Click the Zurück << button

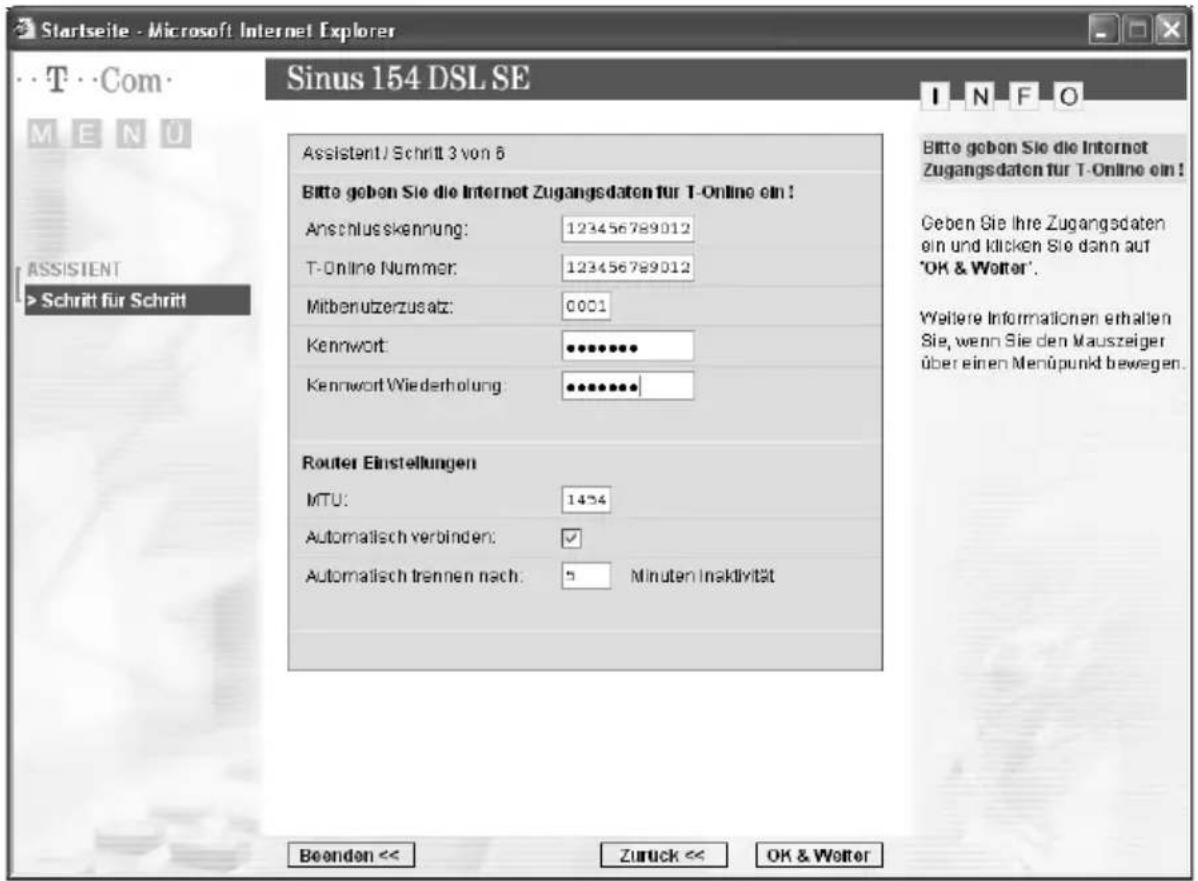coord(663,855)
